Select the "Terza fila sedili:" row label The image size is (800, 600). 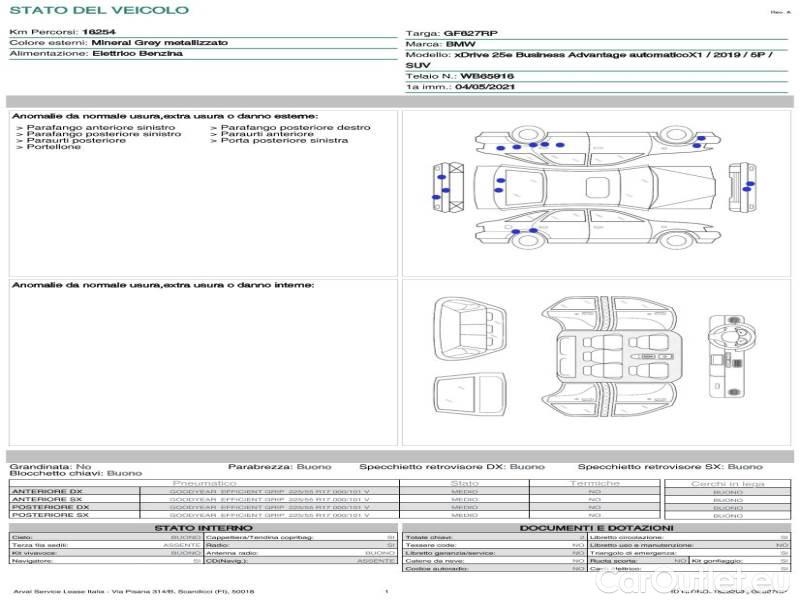click(x=40, y=545)
